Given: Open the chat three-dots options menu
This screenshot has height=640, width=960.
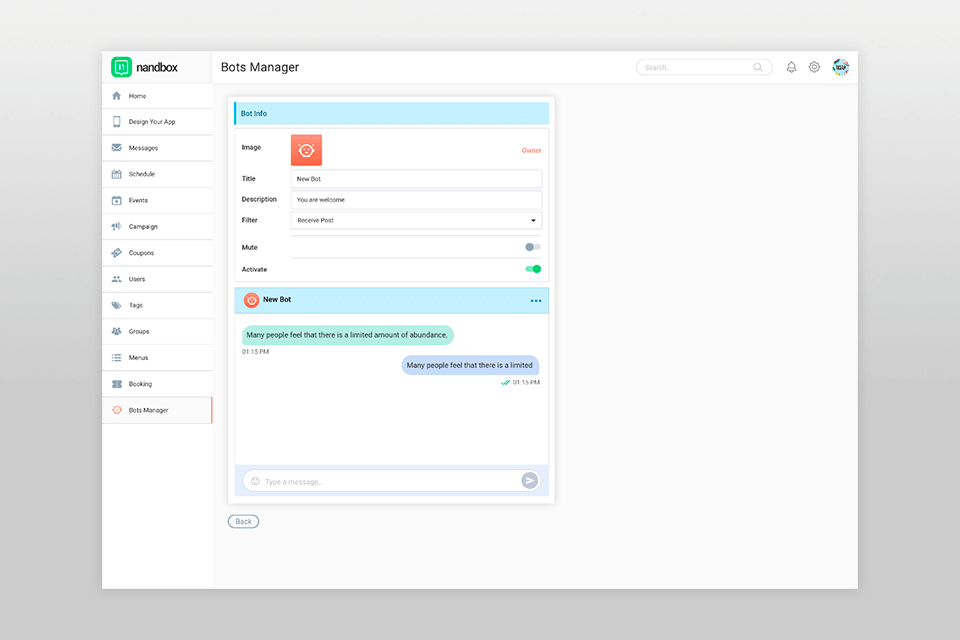Looking at the screenshot, I should tap(536, 301).
